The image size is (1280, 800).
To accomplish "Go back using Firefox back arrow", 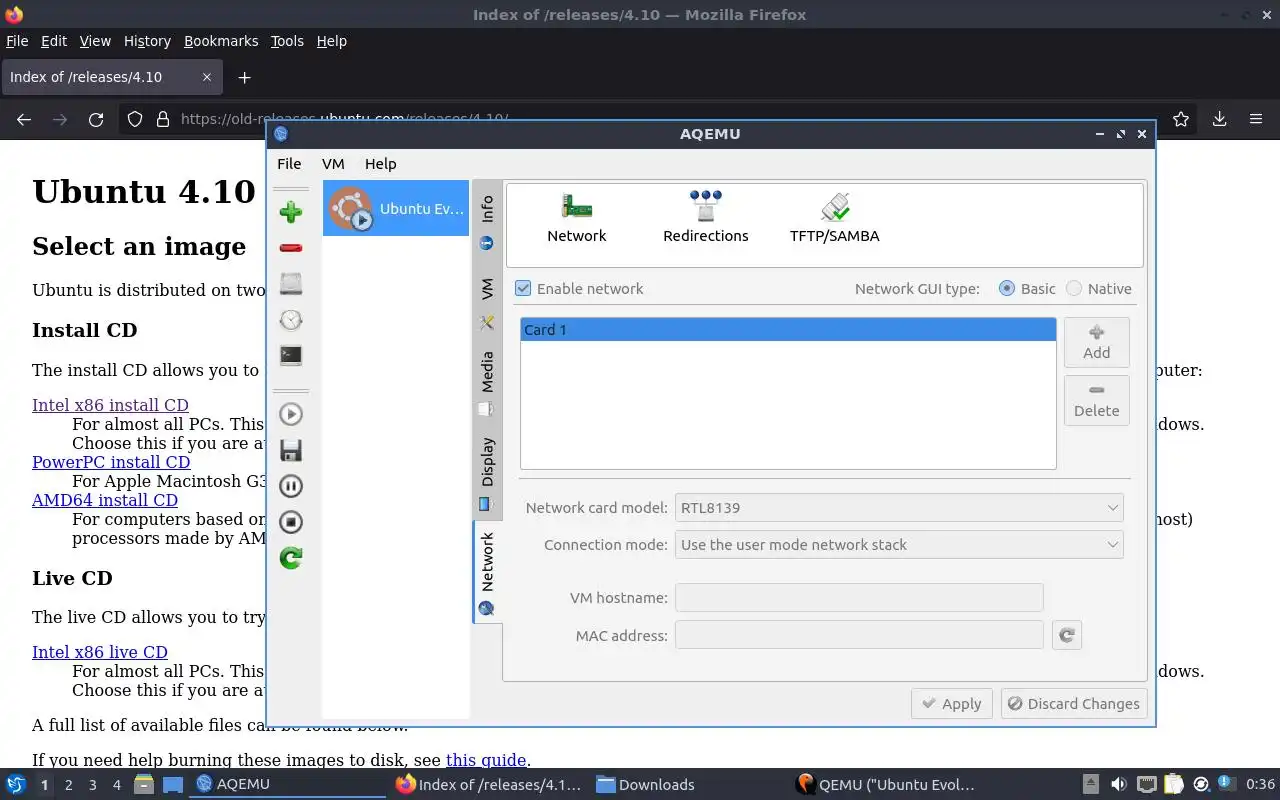I will click(24, 119).
